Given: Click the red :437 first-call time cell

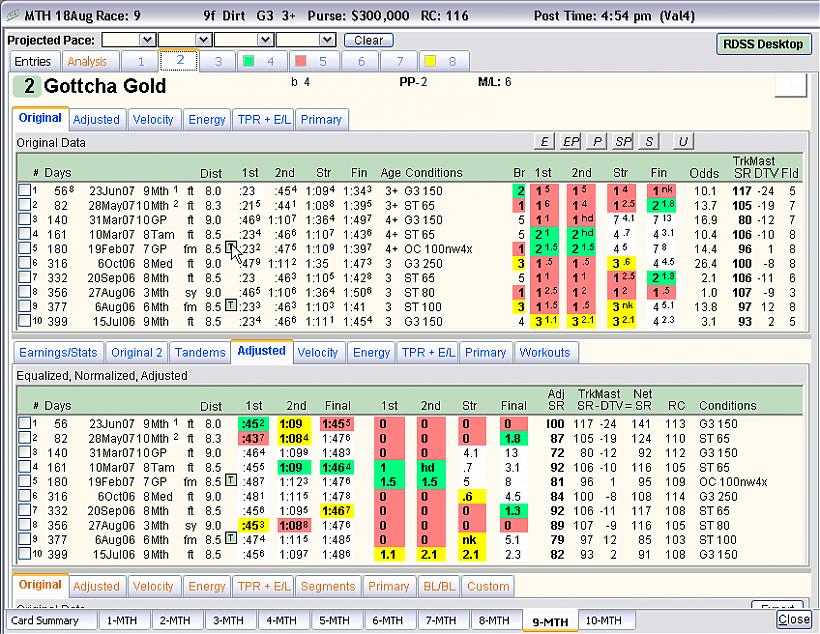Looking at the screenshot, I should [x=254, y=438].
